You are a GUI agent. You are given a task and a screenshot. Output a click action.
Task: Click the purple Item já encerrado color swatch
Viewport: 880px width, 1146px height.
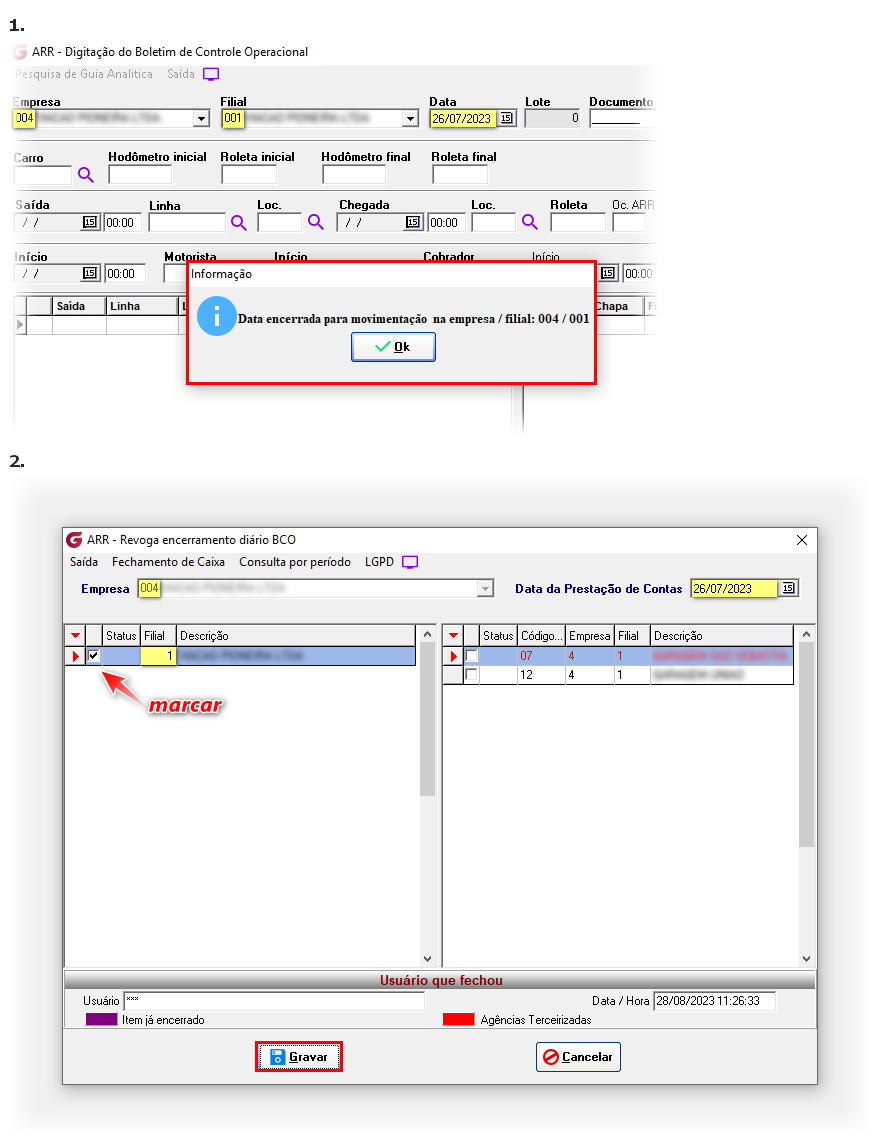coord(102,1020)
